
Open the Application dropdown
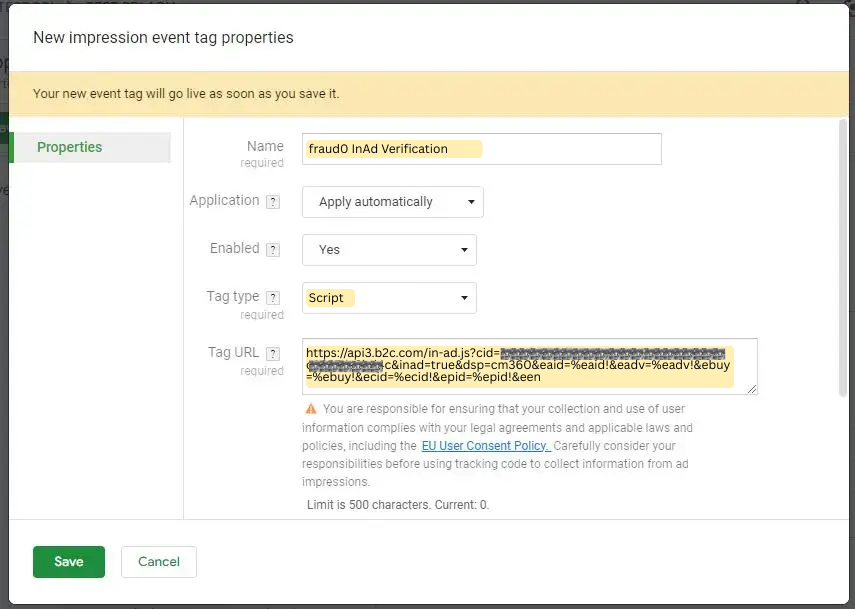392,201
